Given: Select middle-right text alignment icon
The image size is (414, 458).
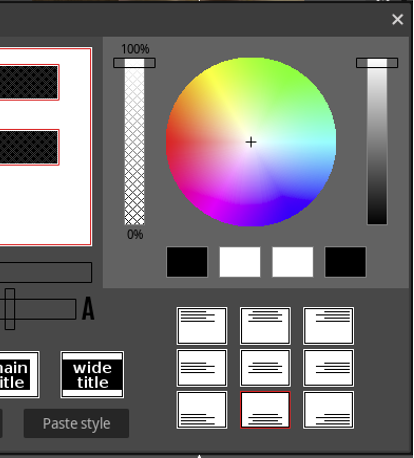Looking at the screenshot, I should [329, 368].
